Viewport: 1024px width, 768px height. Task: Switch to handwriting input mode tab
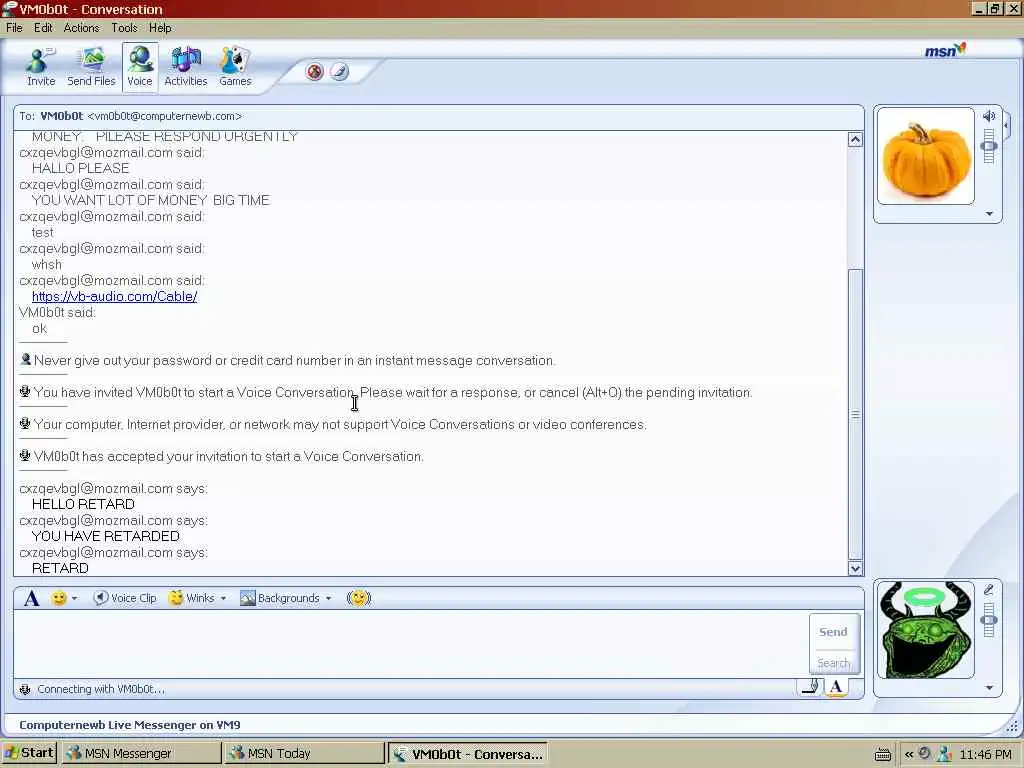pos(810,687)
